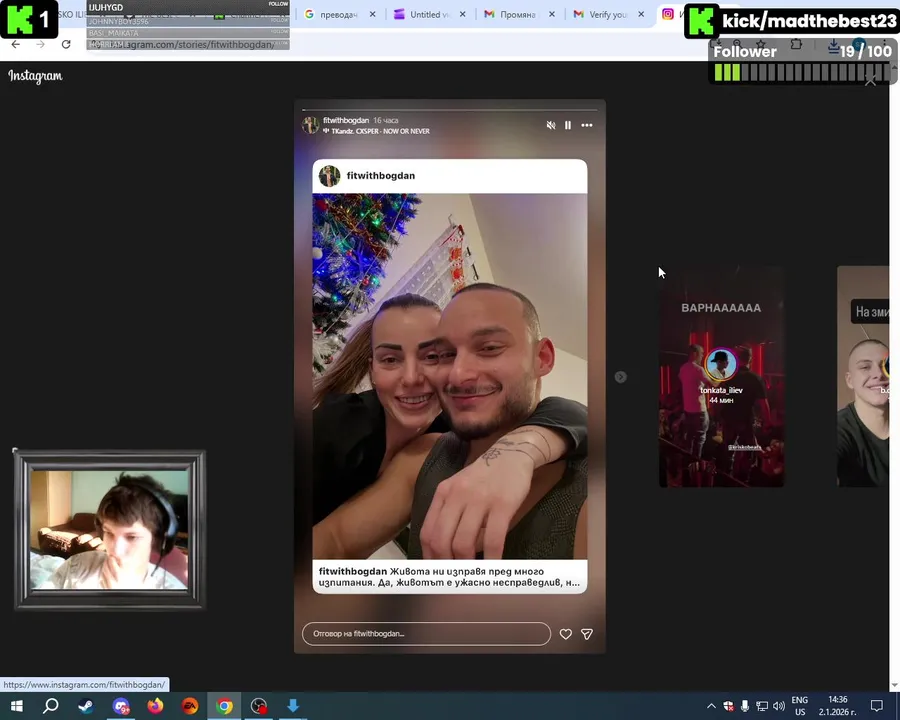The image size is (900, 720).
Task: Open Discord from the taskbar
Action: tap(121, 706)
